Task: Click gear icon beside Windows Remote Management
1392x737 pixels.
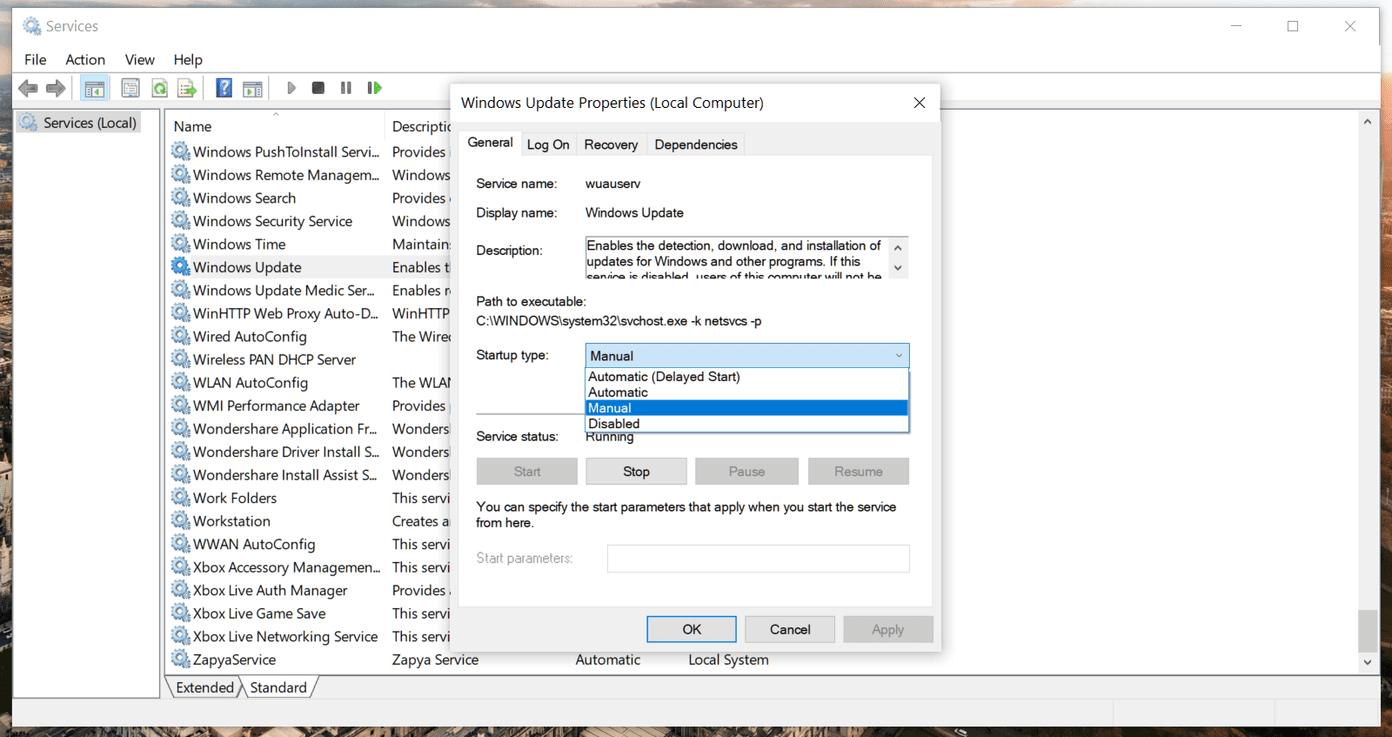Action: click(180, 175)
